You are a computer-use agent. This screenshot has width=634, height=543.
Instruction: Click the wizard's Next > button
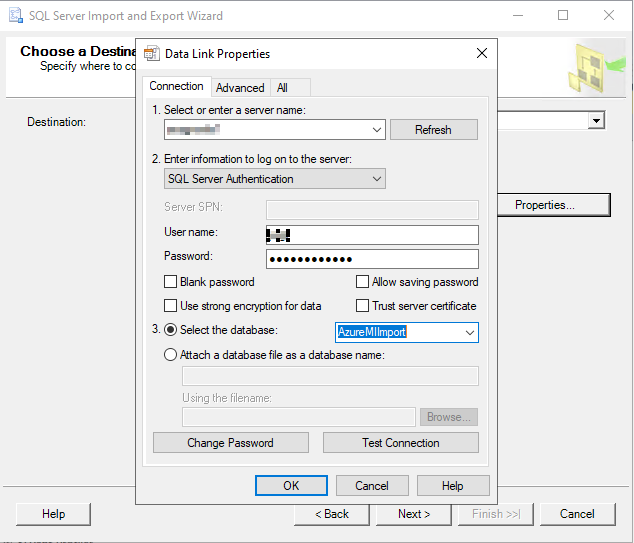click(x=414, y=514)
